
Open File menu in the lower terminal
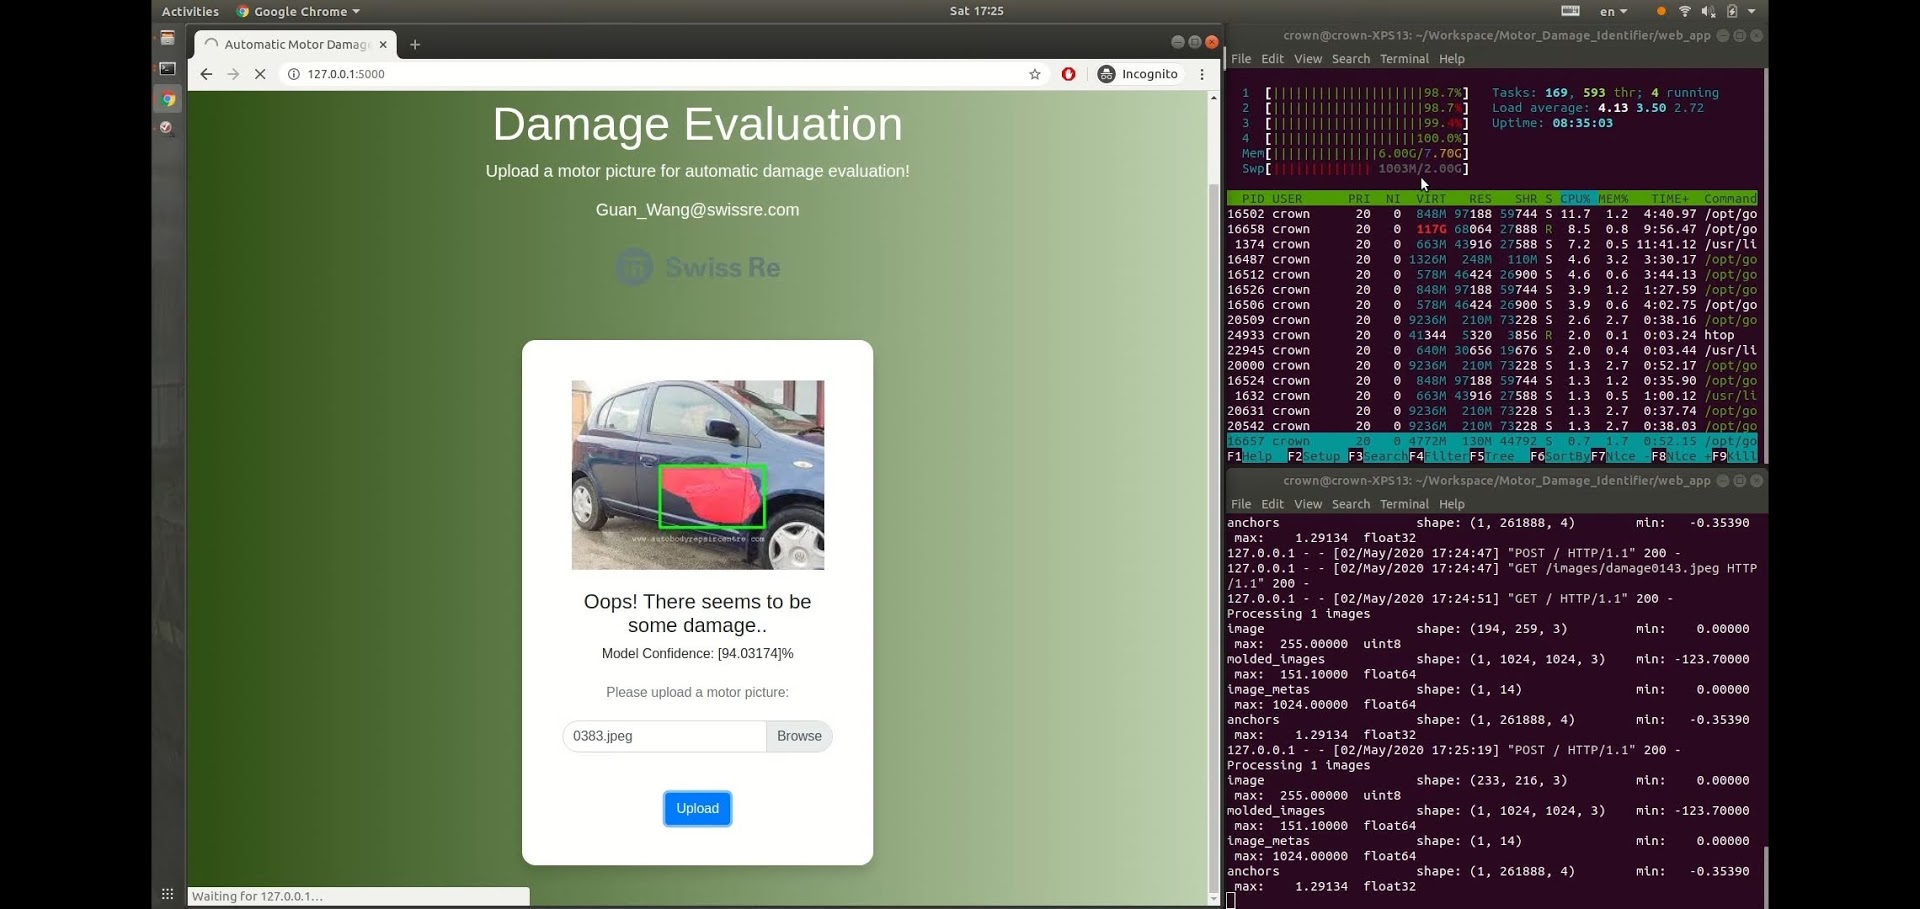pyautogui.click(x=1241, y=504)
